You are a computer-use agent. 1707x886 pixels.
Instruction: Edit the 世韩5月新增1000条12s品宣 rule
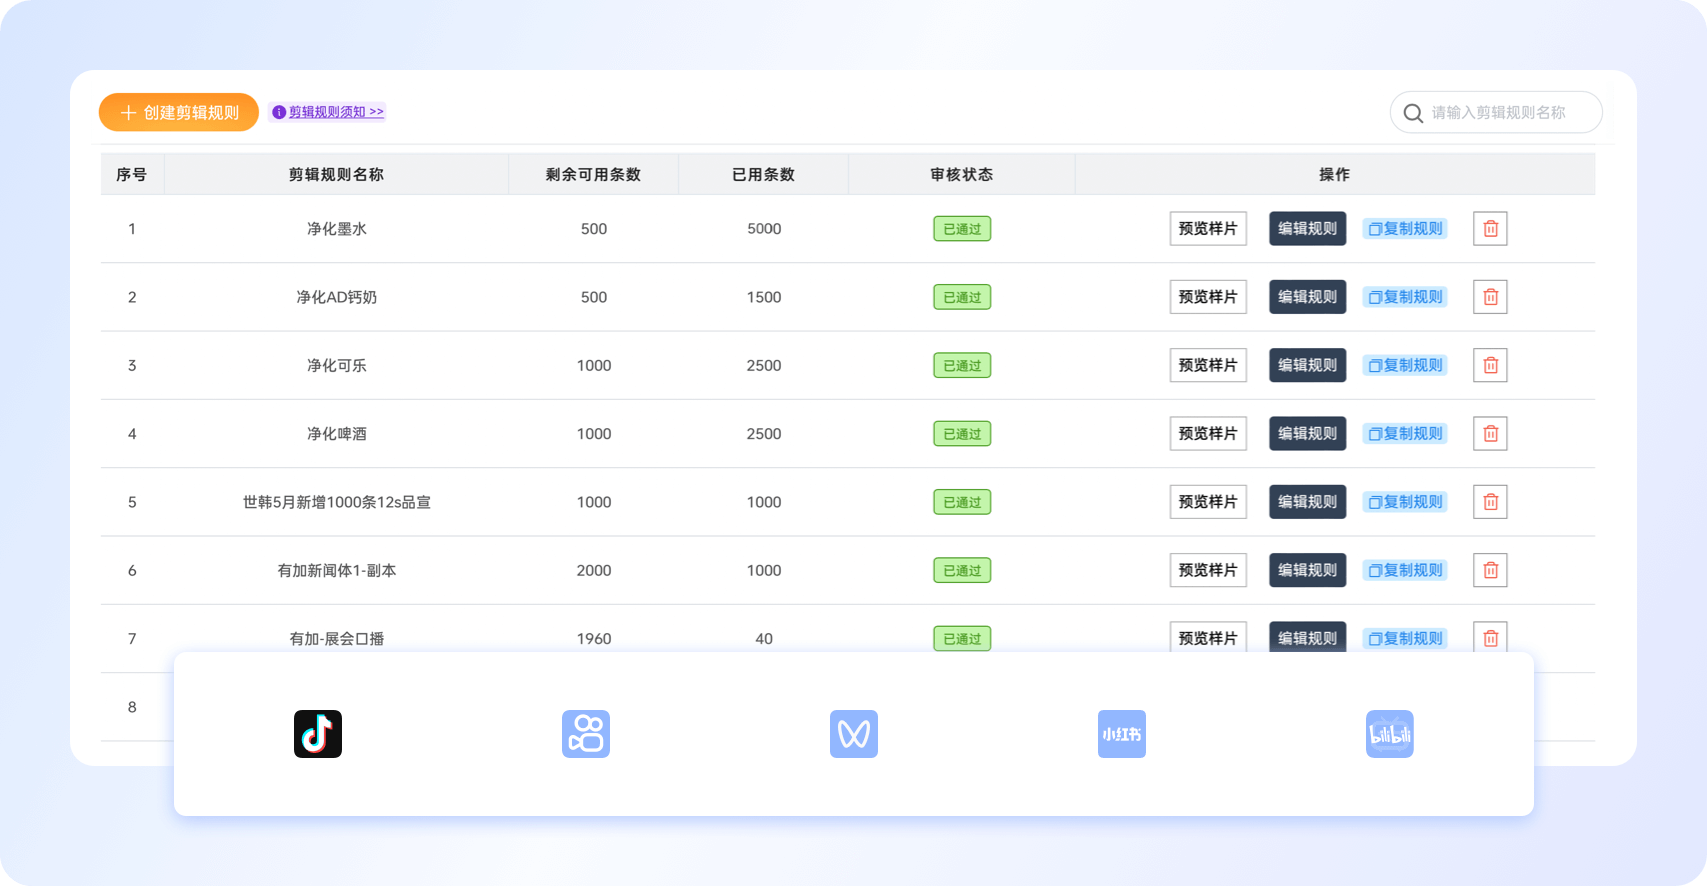tap(1308, 502)
